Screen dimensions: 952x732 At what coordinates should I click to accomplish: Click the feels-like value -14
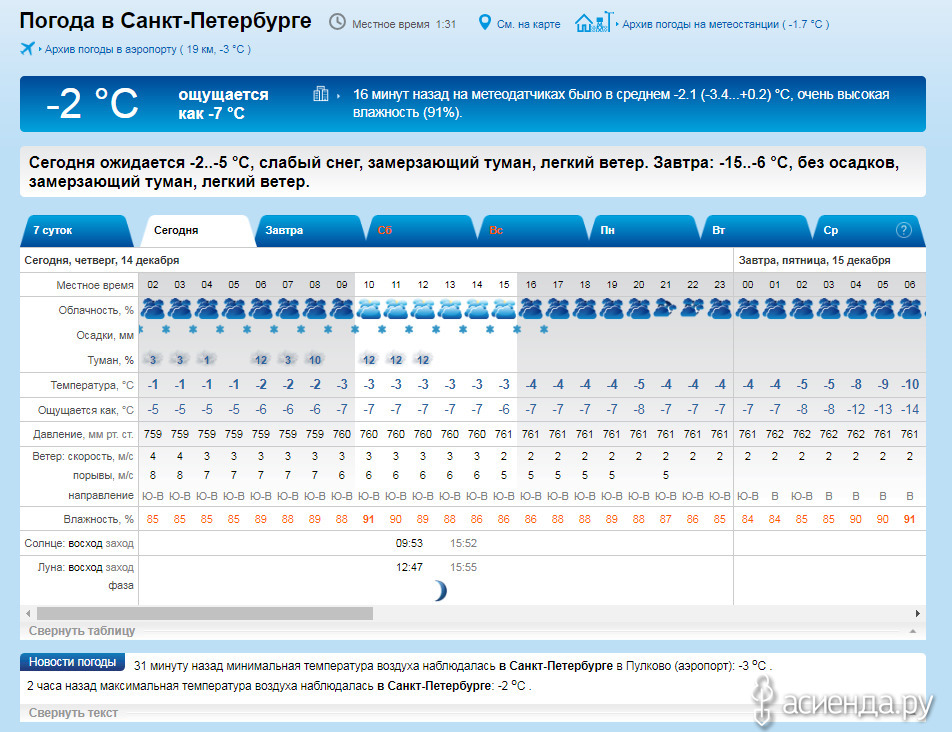(910, 410)
